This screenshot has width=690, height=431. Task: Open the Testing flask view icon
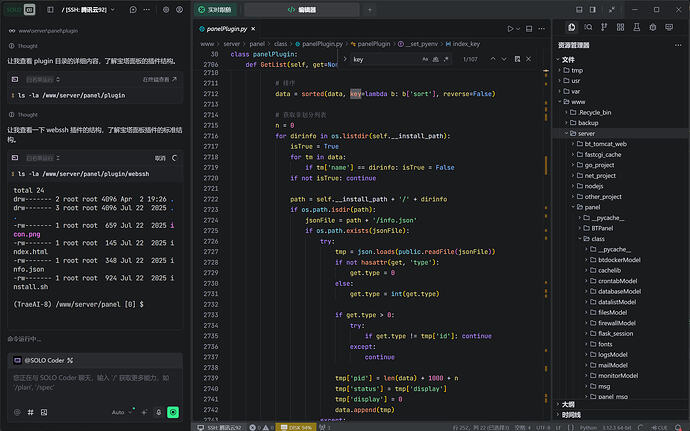[637, 27]
